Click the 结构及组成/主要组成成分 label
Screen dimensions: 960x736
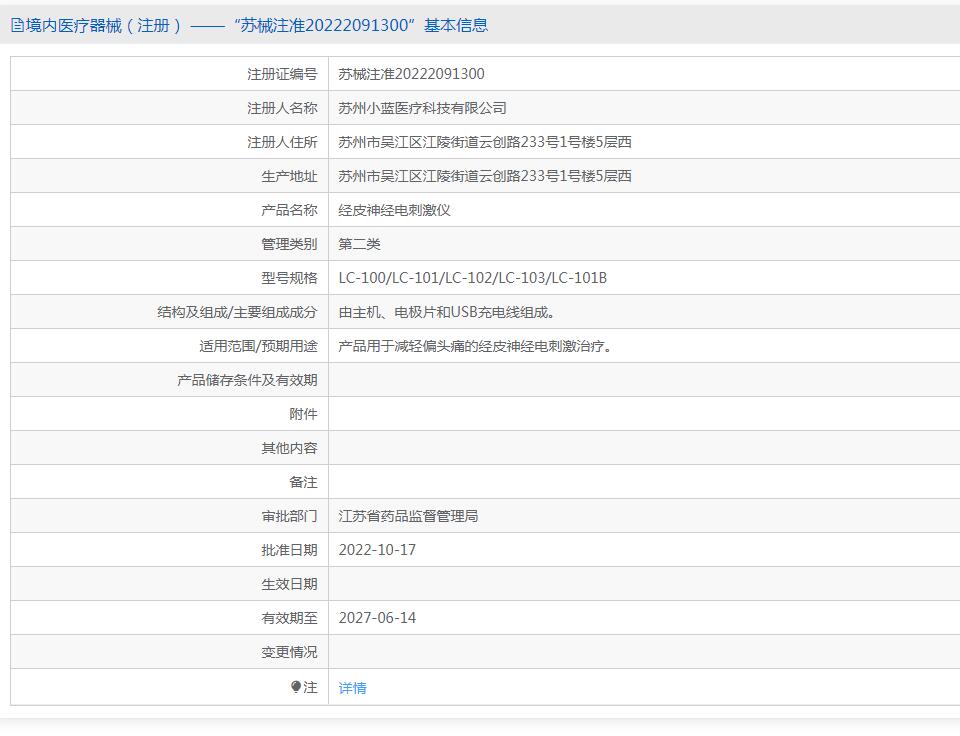[x=238, y=312]
